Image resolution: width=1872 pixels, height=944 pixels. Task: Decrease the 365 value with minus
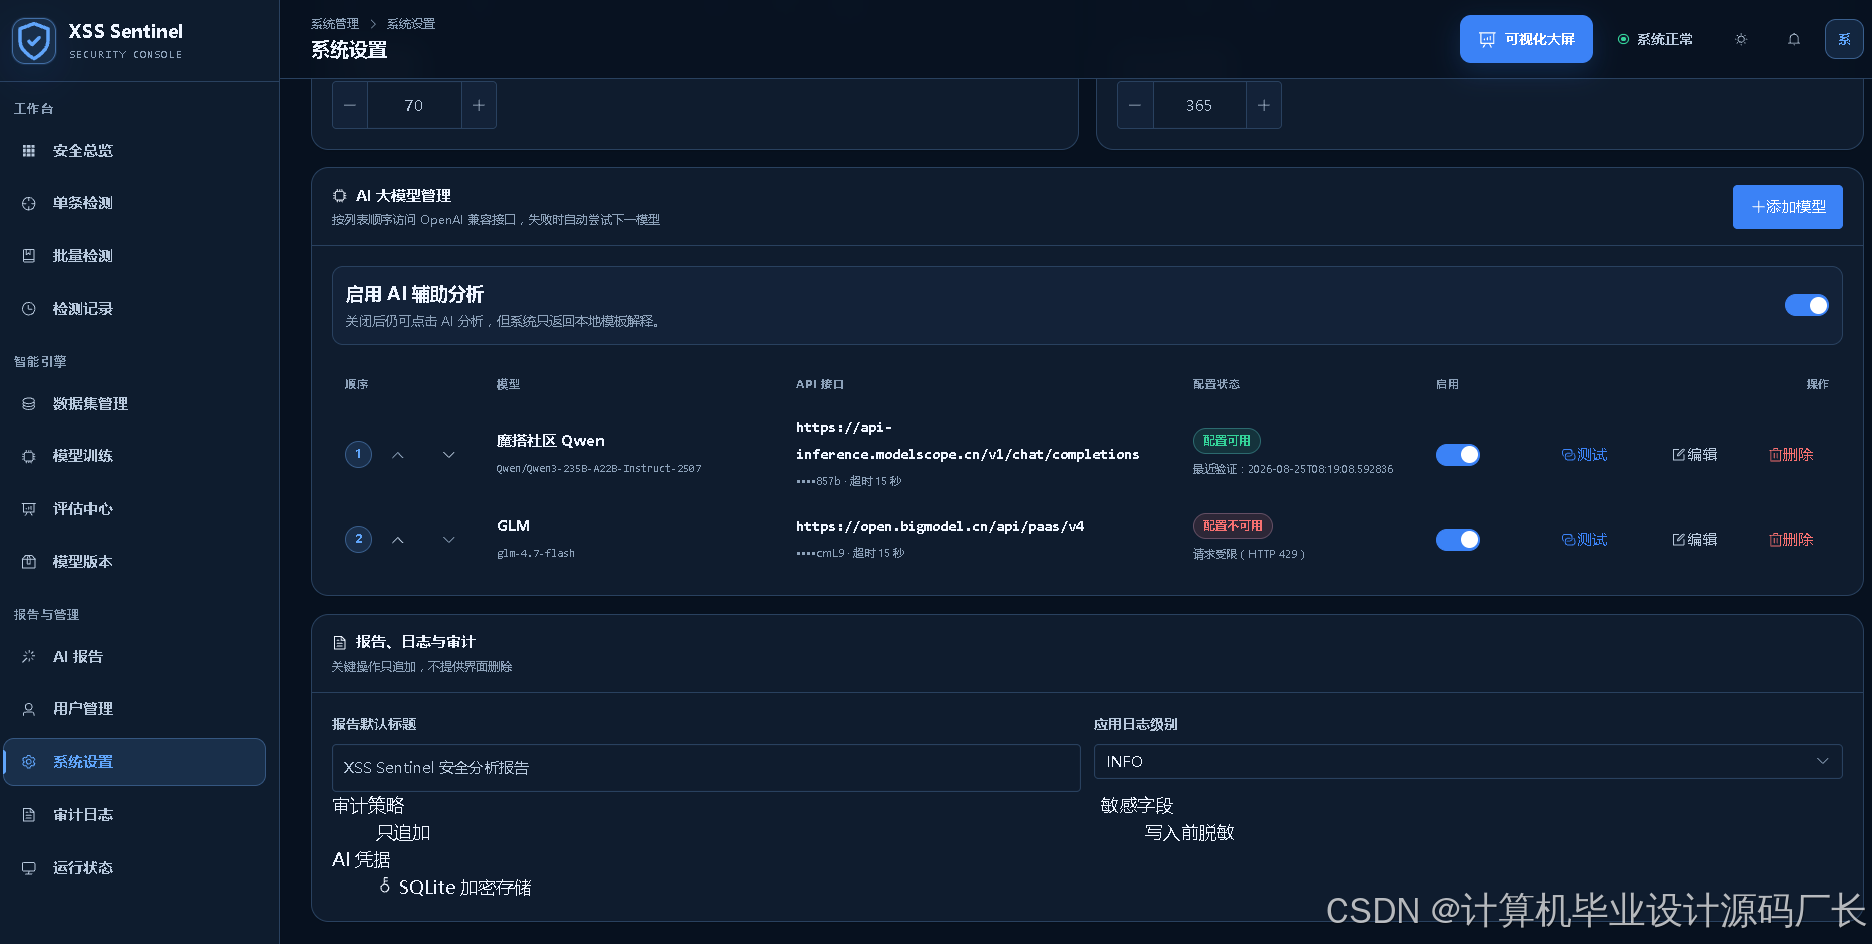pyautogui.click(x=1135, y=105)
